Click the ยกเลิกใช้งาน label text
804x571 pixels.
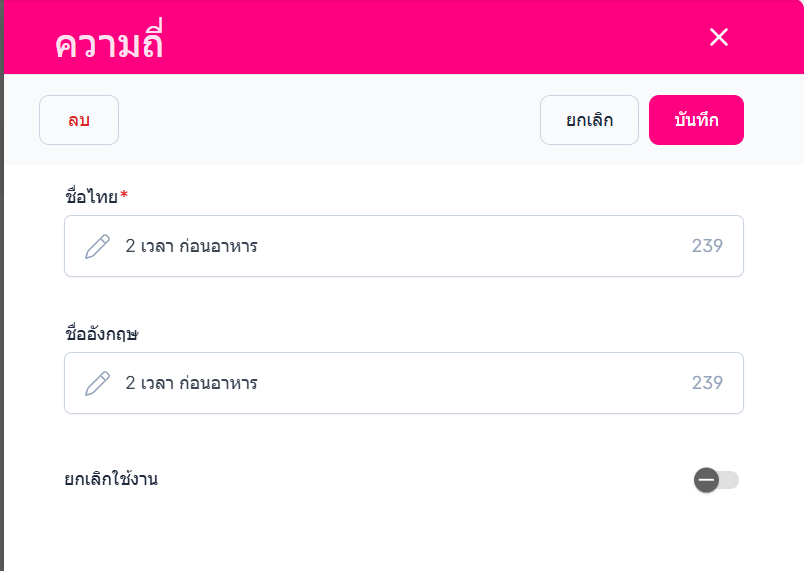pyautogui.click(x=111, y=479)
